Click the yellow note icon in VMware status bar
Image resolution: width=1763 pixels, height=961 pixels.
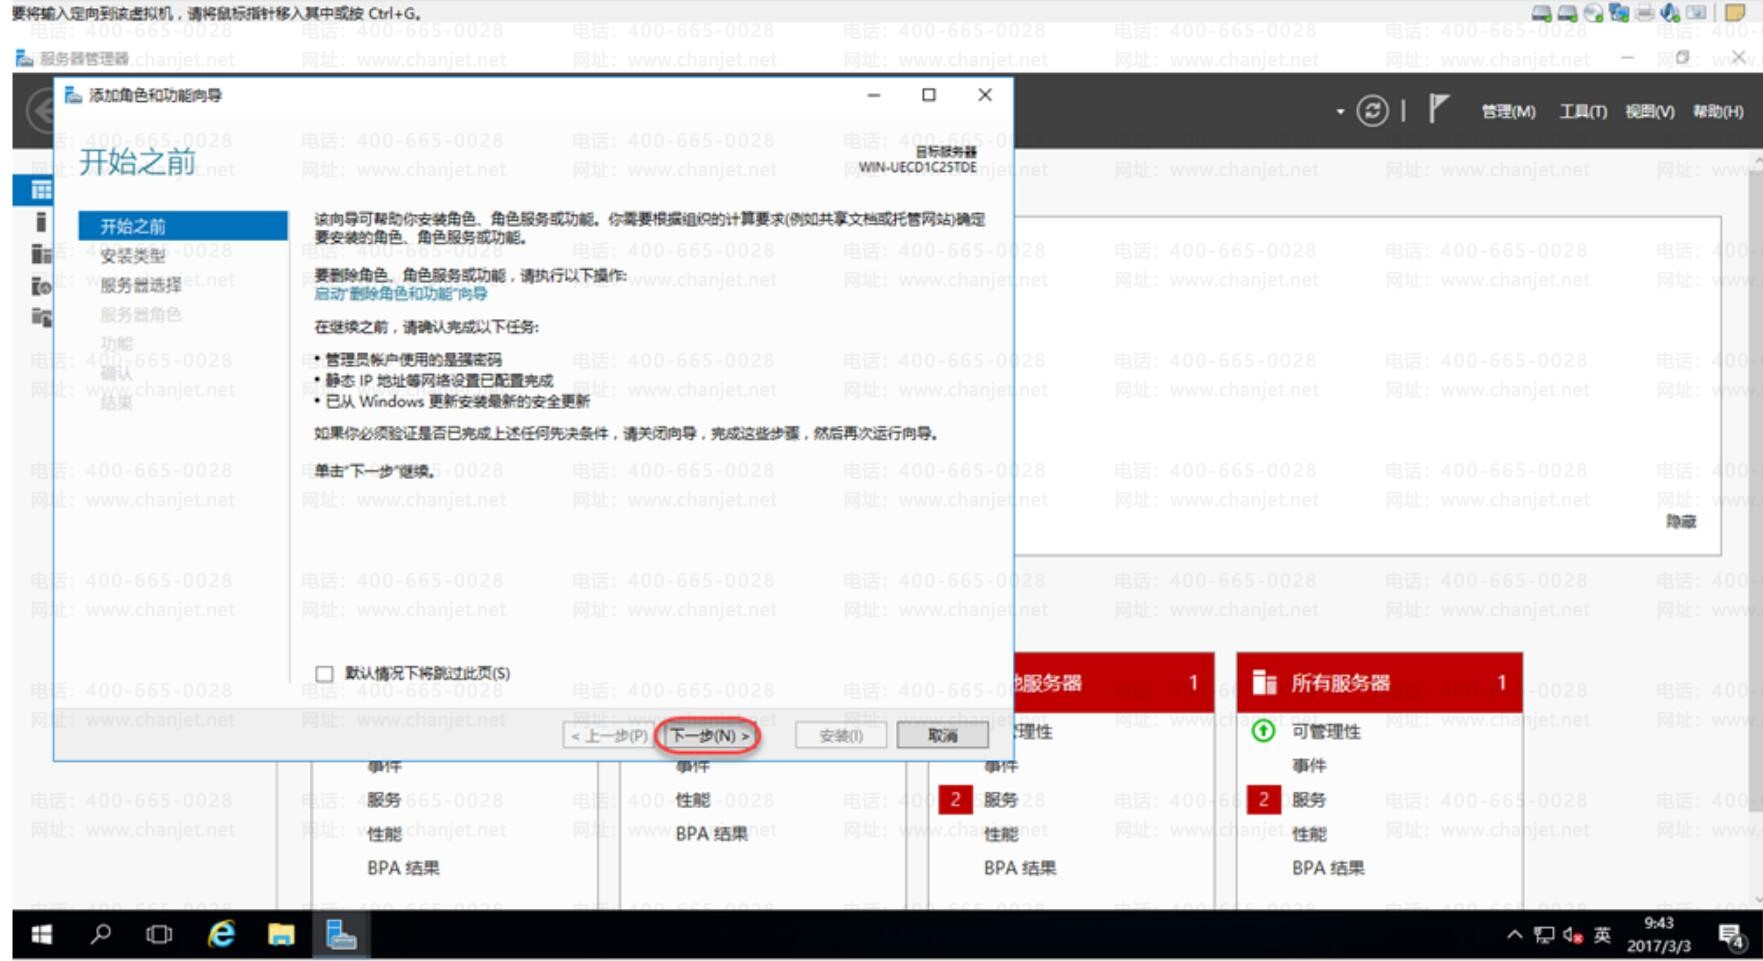tap(1736, 13)
